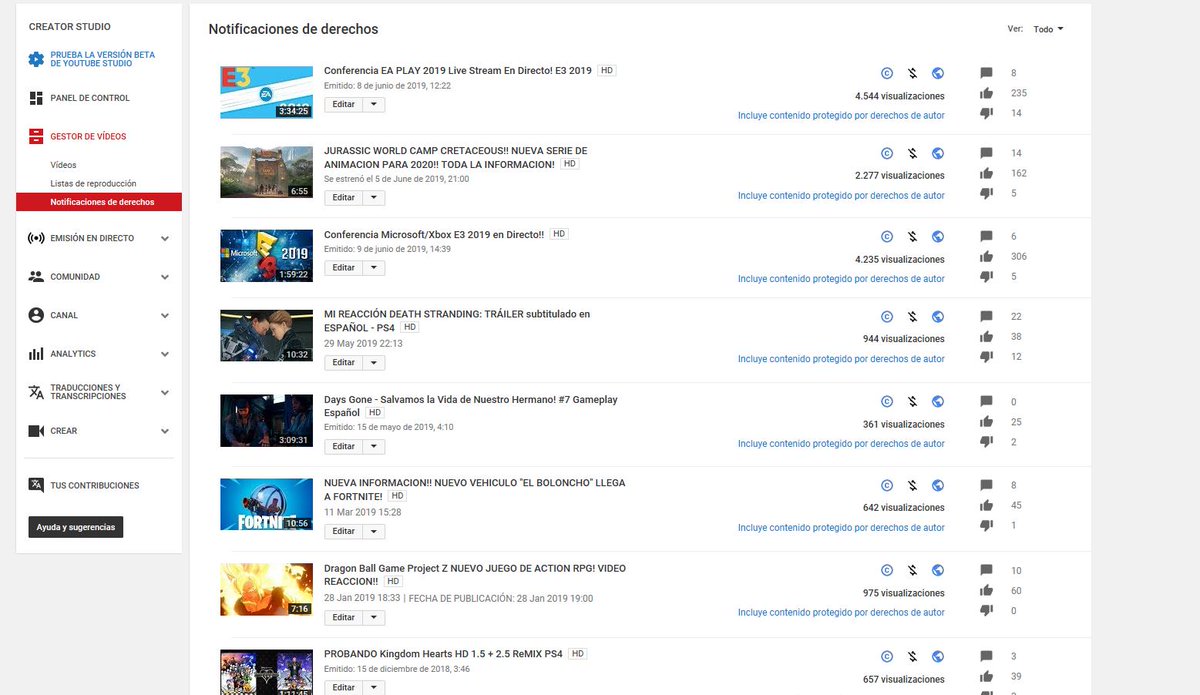Open the Ver: Todo filter dropdown
This screenshot has width=1200, height=695.
pos(1047,29)
